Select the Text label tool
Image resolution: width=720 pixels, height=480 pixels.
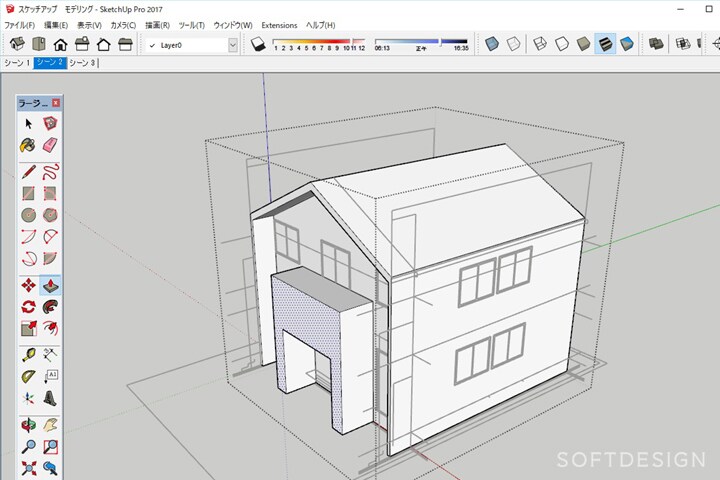click(50, 377)
